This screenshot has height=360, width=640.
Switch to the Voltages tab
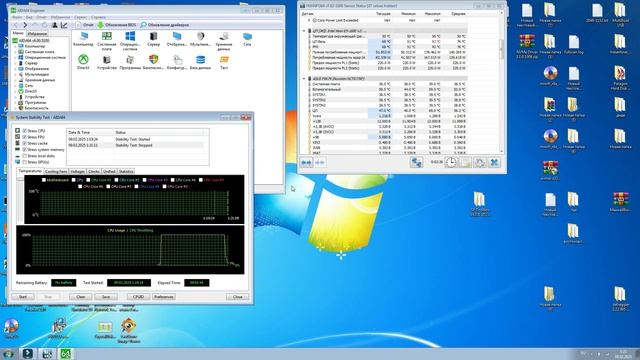tap(78, 171)
